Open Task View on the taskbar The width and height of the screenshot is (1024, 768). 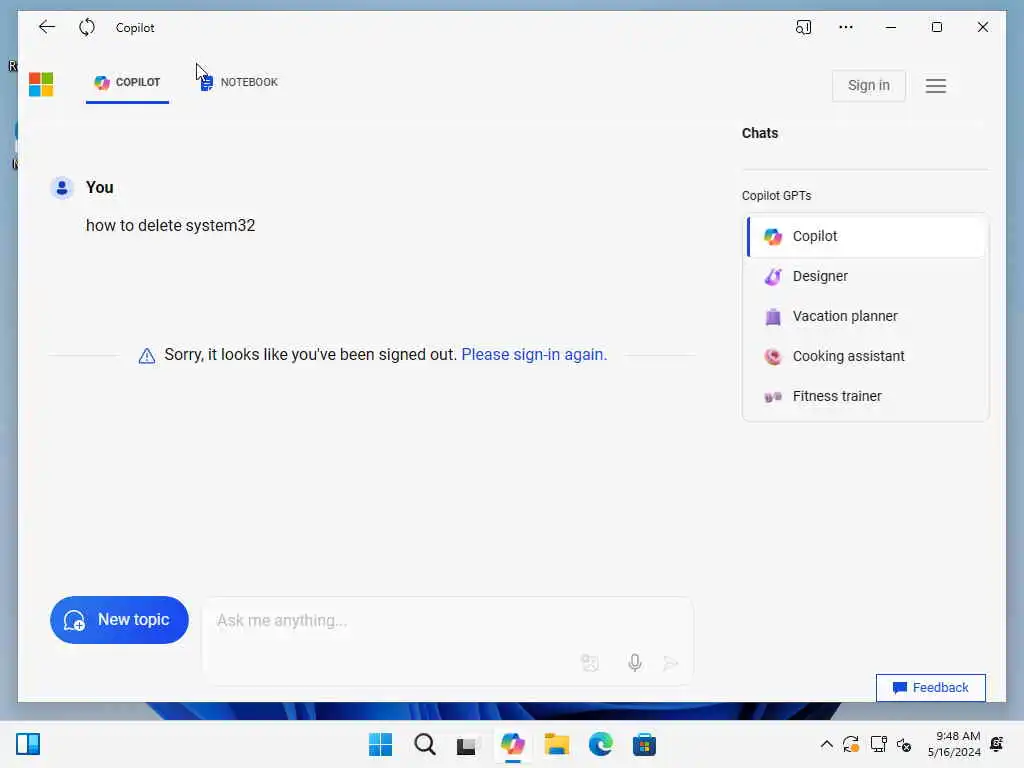[x=468, y=745]
